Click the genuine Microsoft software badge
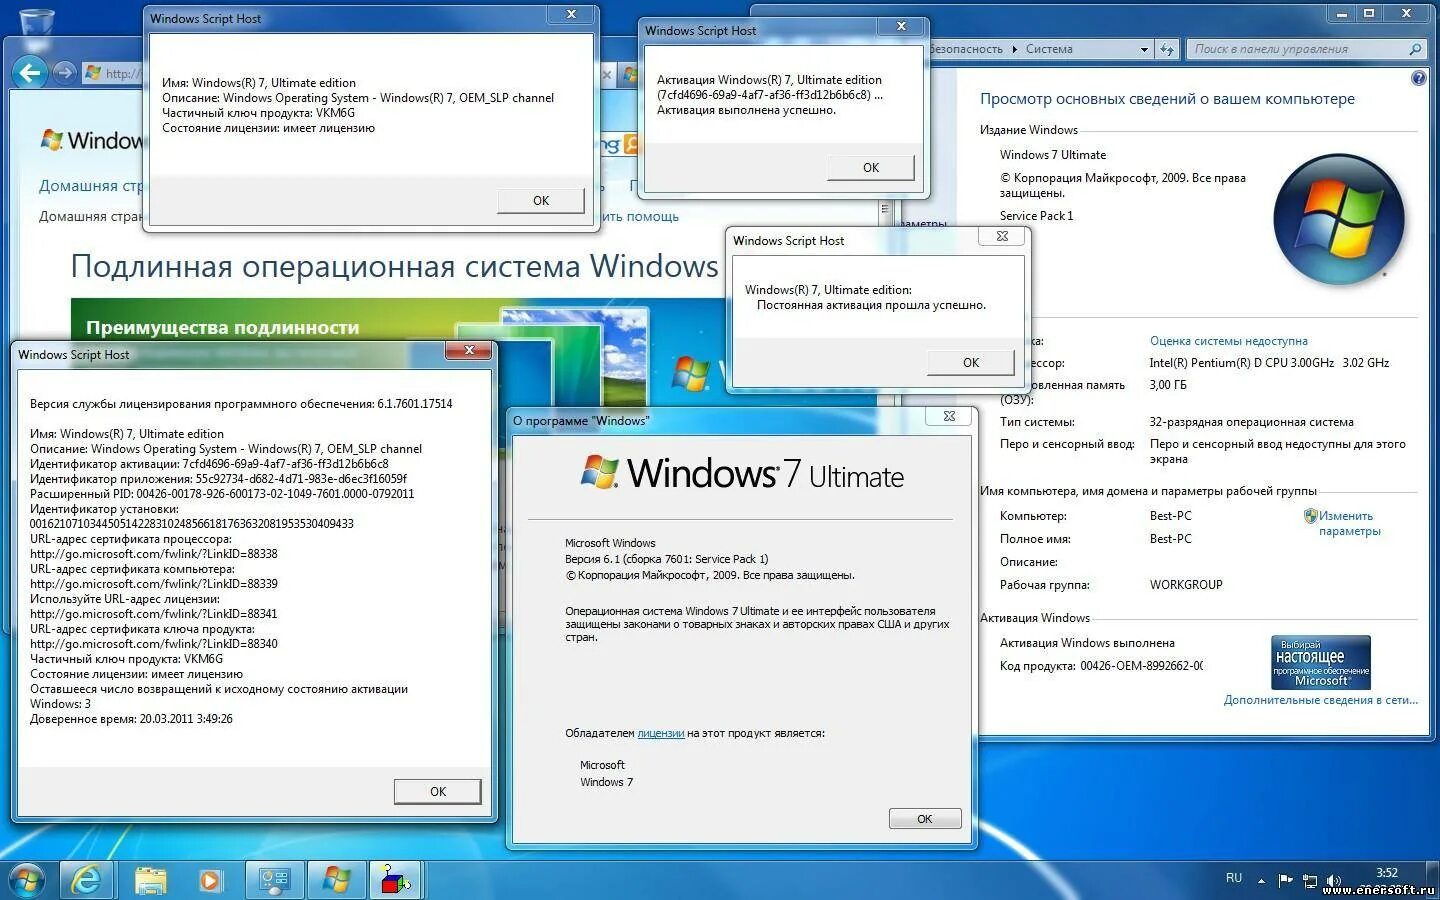 pos(1321,662)
